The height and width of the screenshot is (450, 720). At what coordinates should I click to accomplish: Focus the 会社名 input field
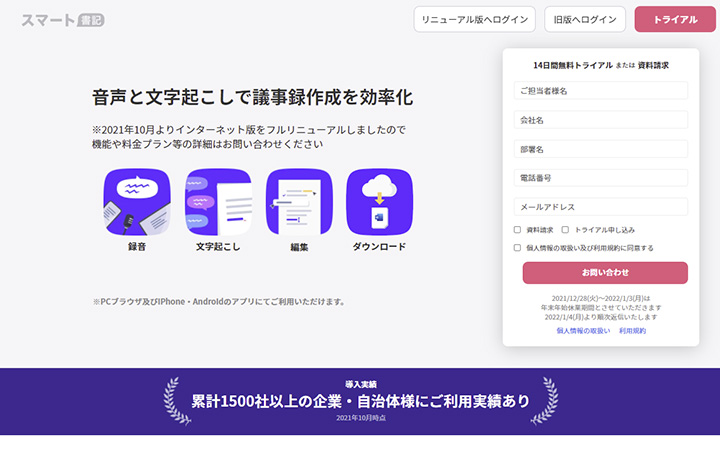tap(601, 120)
